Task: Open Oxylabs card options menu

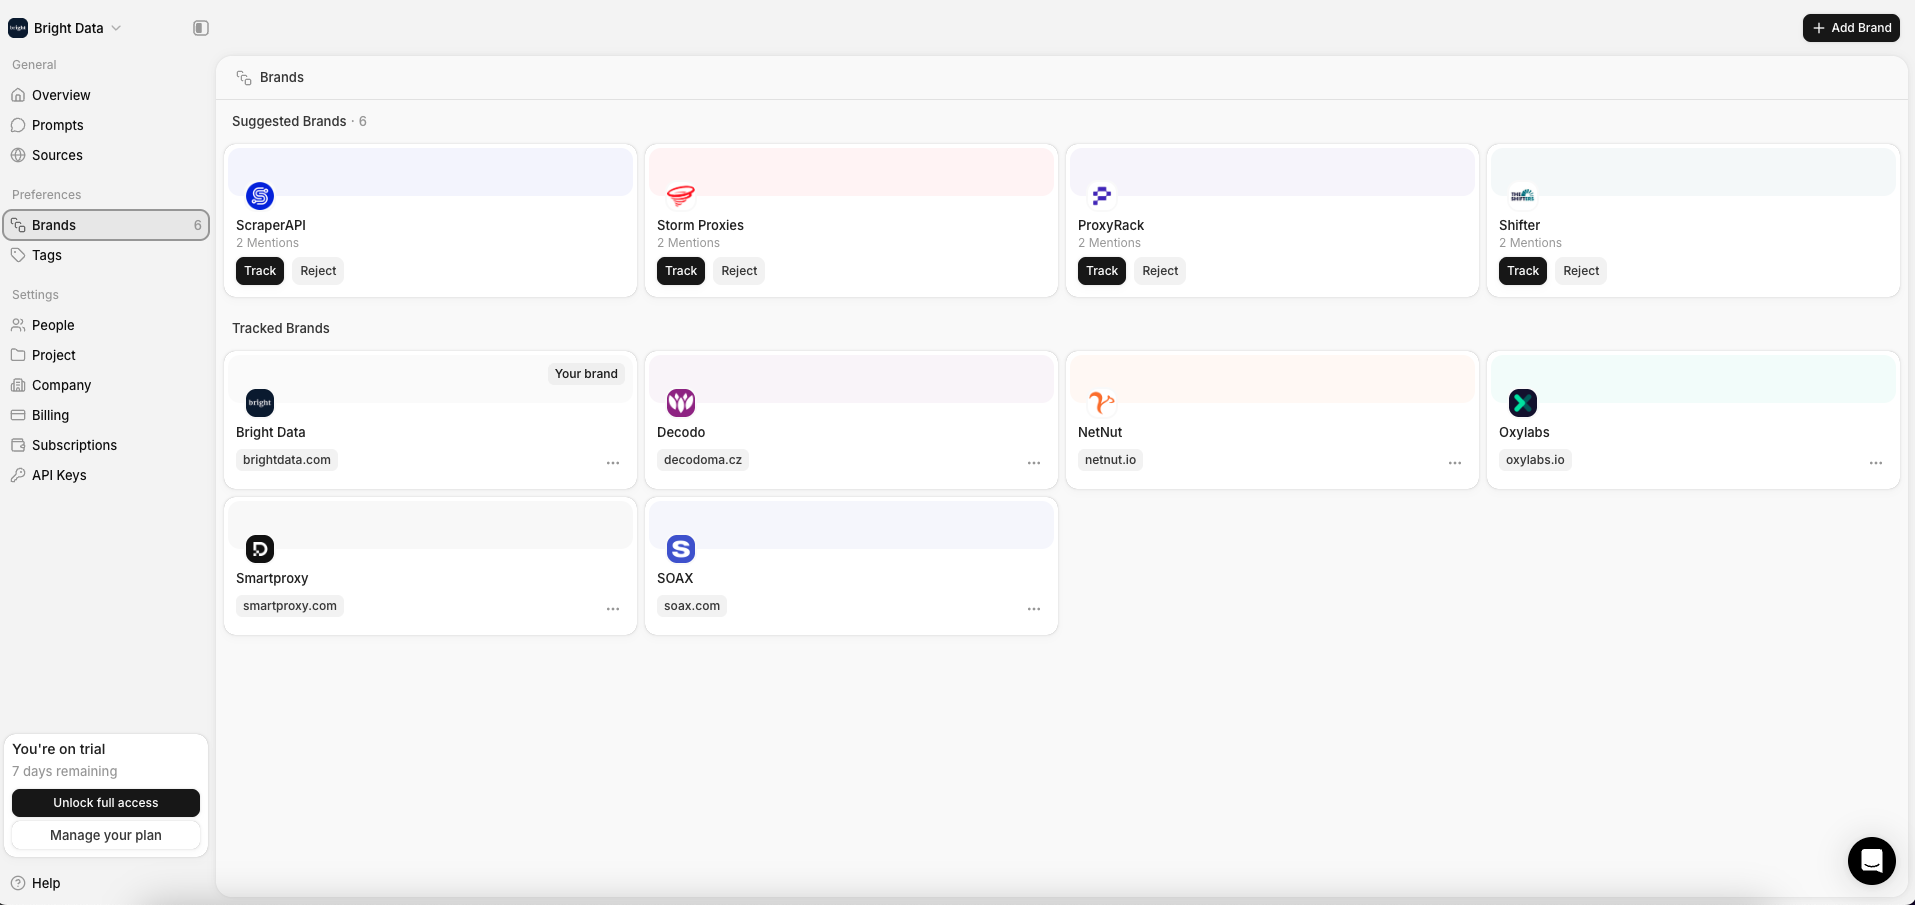Action: [1876, 463]
